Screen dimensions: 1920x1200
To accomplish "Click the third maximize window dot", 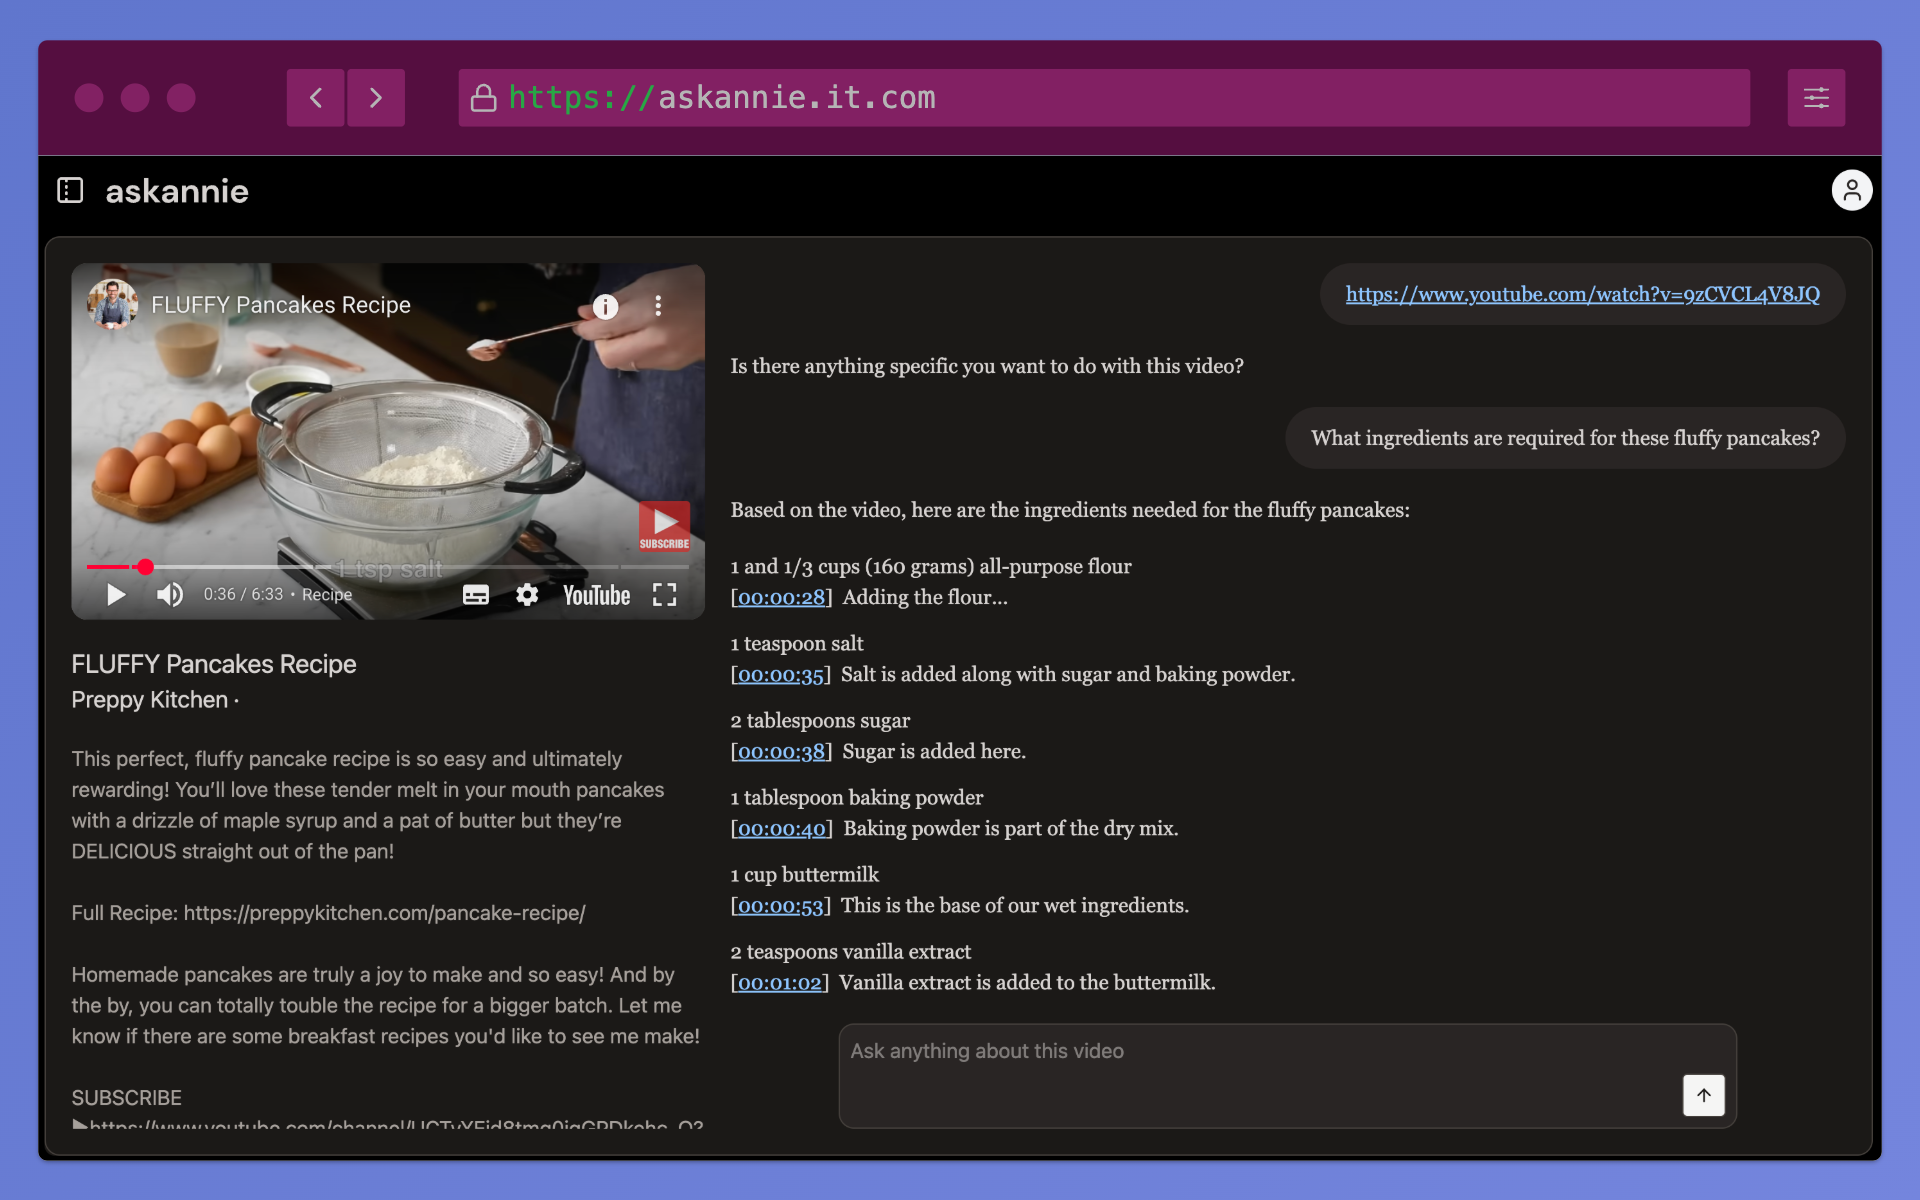I will [181, 97].
